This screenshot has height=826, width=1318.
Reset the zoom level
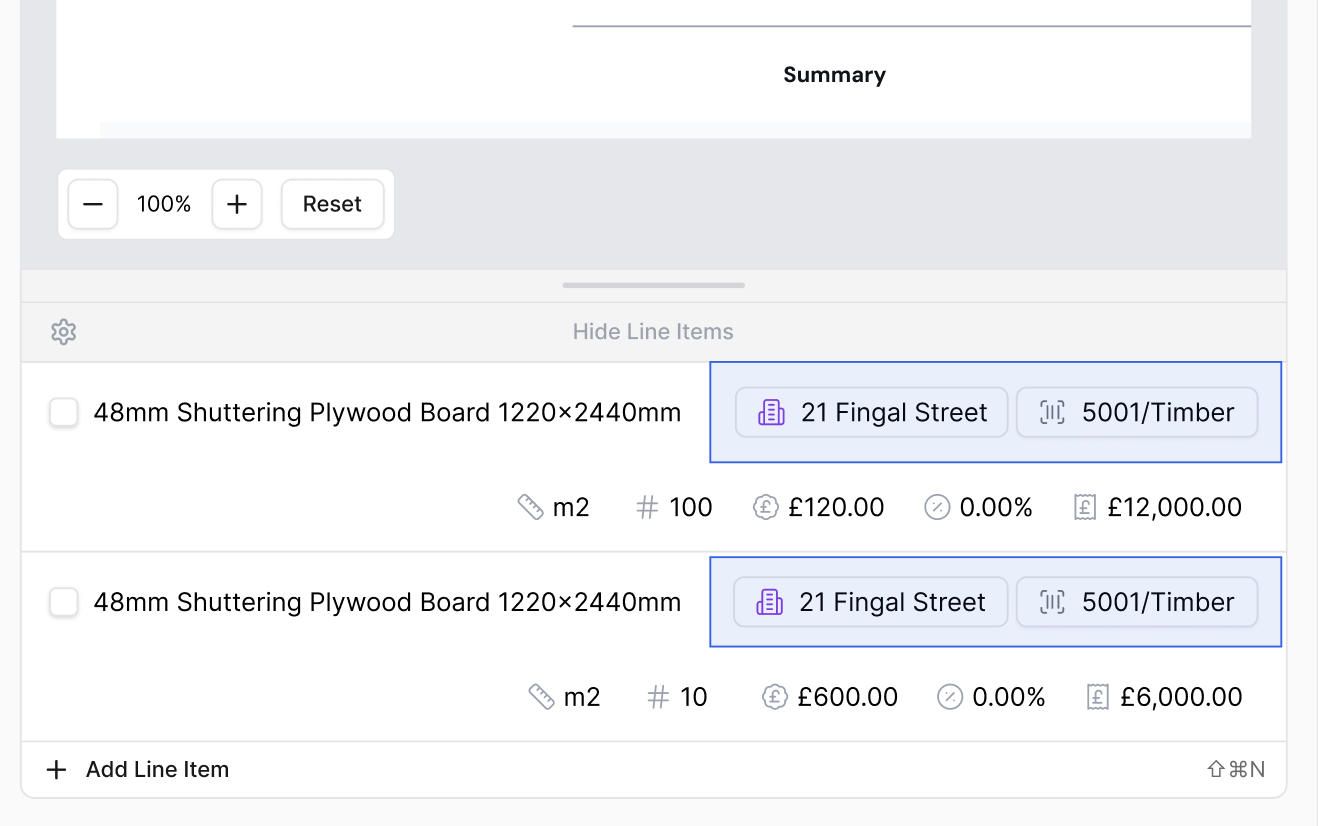[332, 205]
